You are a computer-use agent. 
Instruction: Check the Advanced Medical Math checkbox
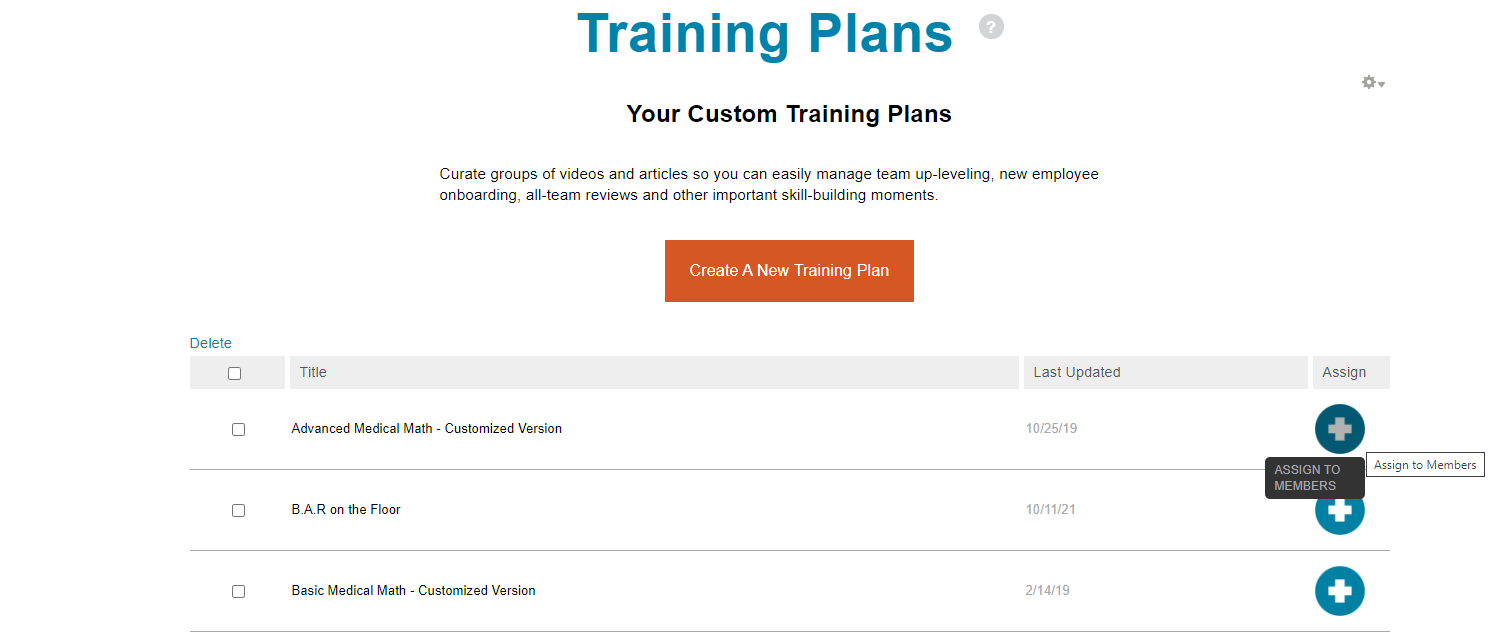click(x=238, y=429)
